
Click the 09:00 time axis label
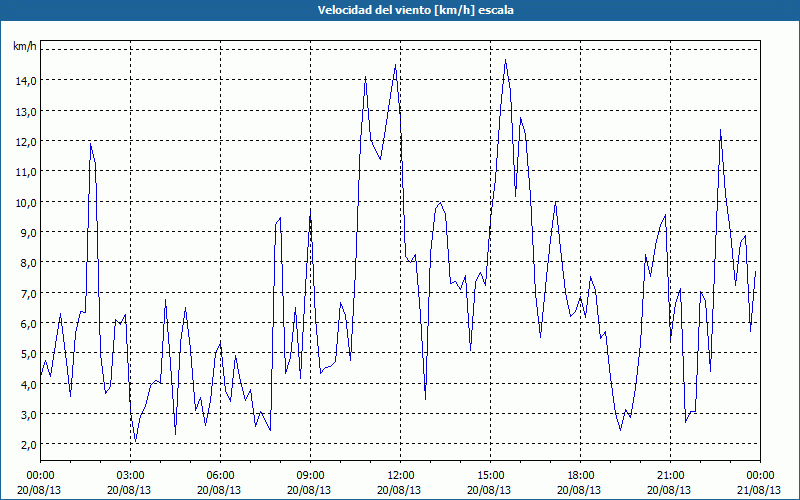[310, 476]
